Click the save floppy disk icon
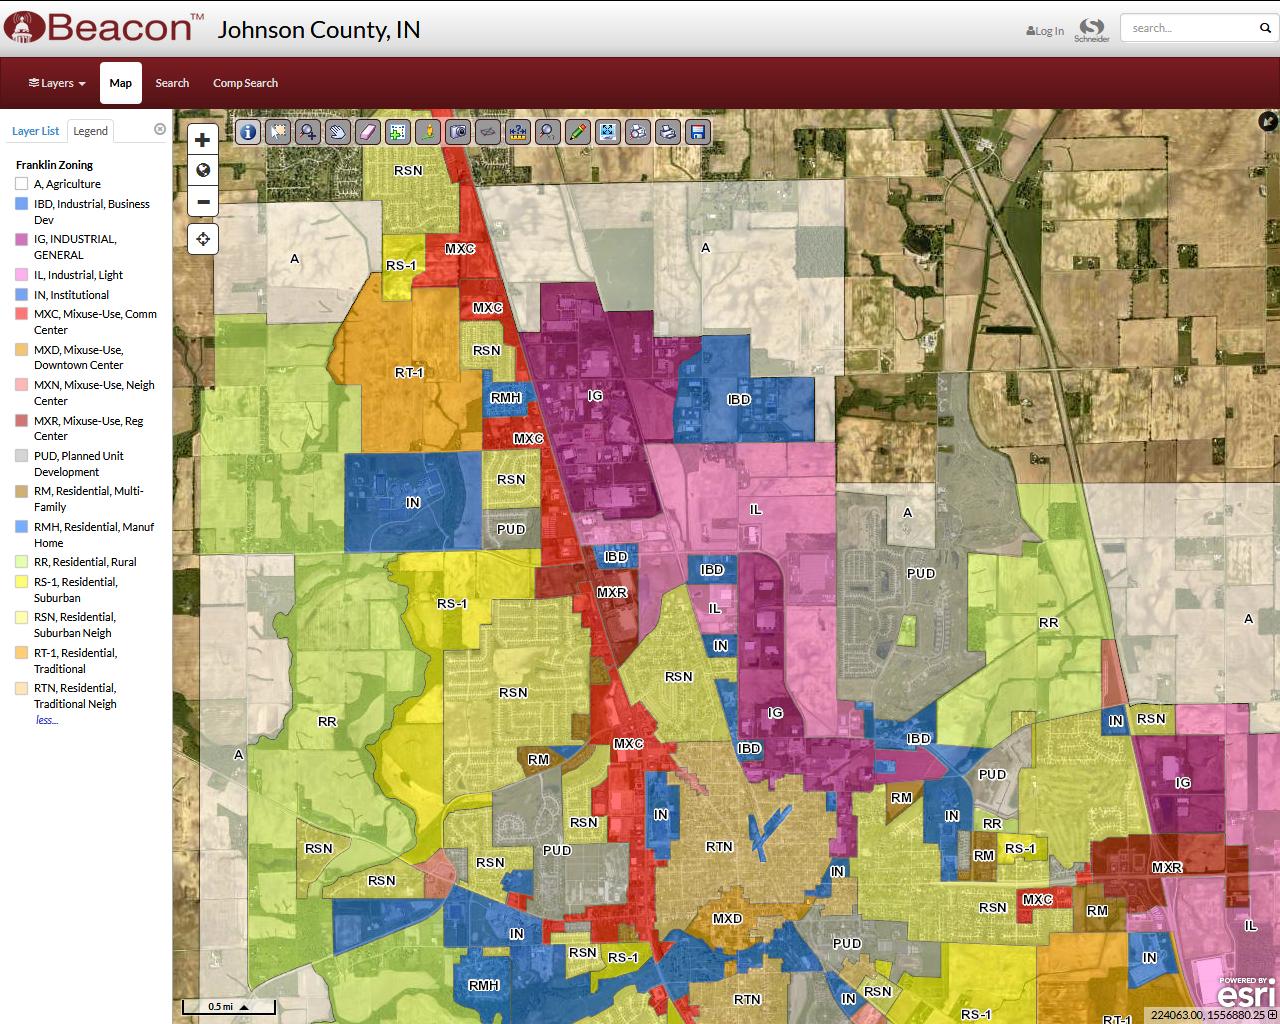The width and height of the screenshot is (1280, 1024). pyautogui.click(x=698, y=131)
